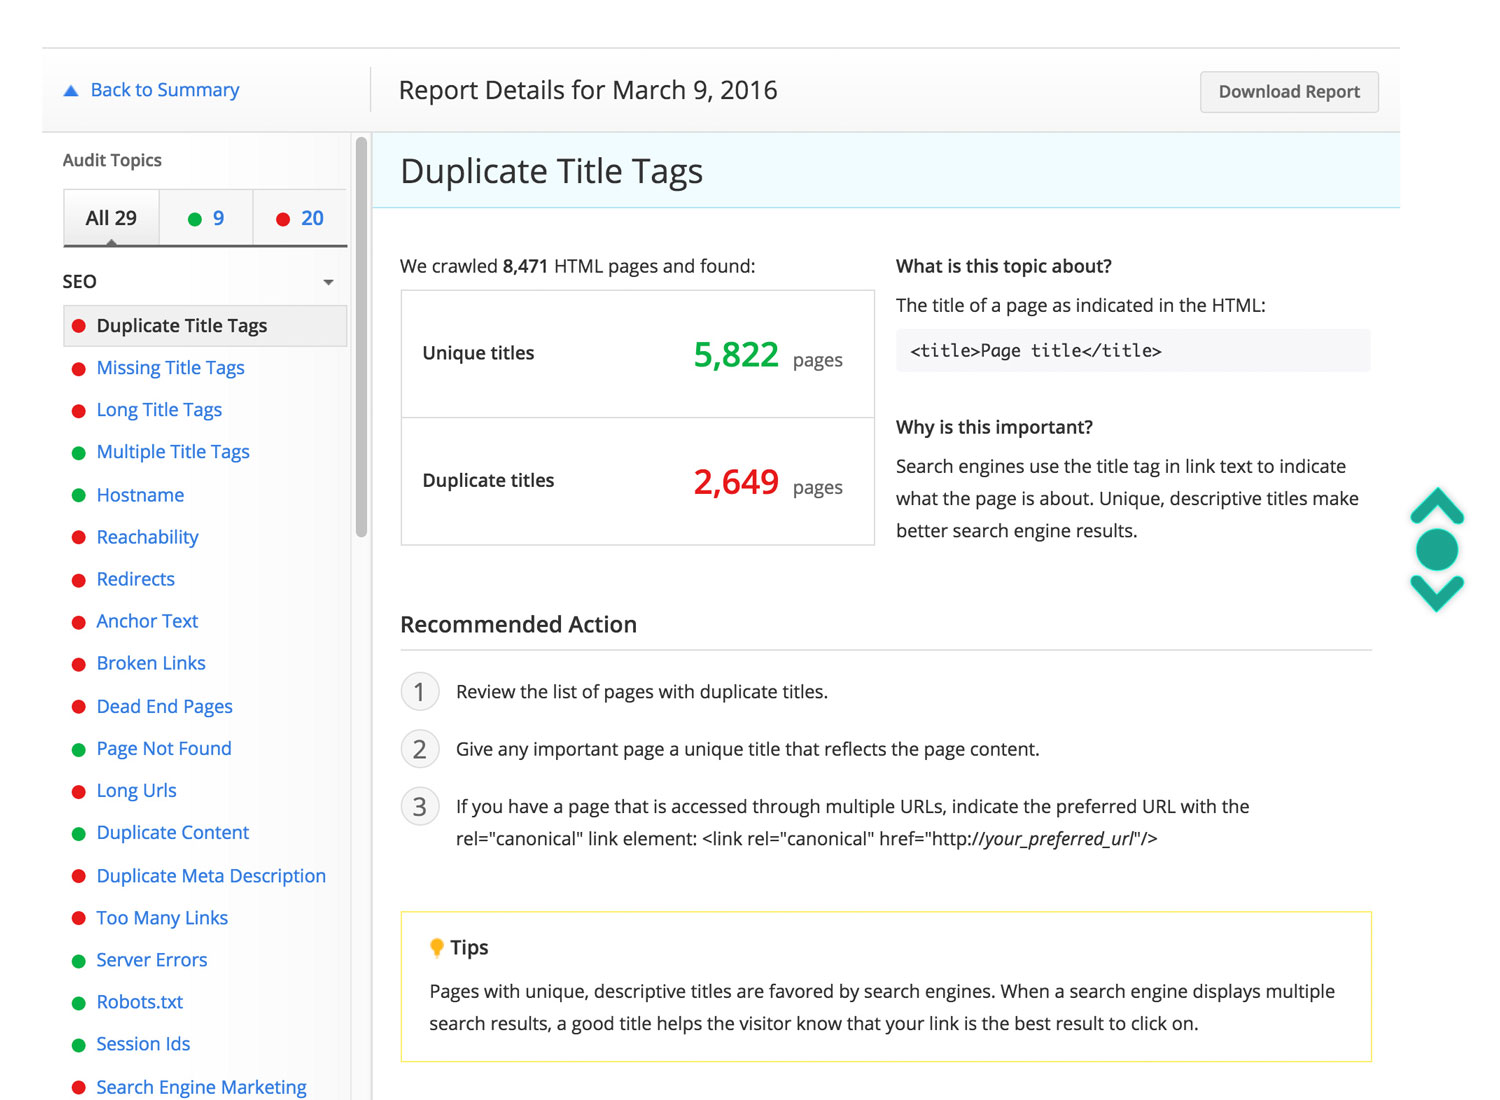Click the Why is this important? heading

(994, 427)
